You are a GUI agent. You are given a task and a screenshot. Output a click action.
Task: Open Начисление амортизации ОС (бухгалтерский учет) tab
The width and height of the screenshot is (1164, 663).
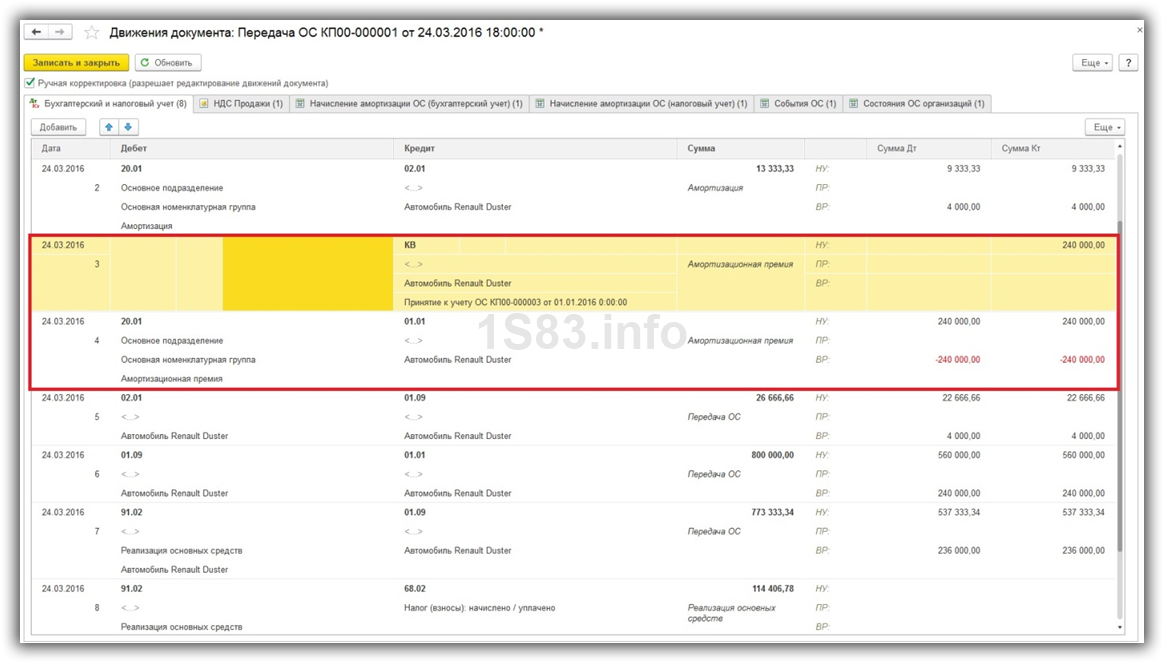point(409,103)
